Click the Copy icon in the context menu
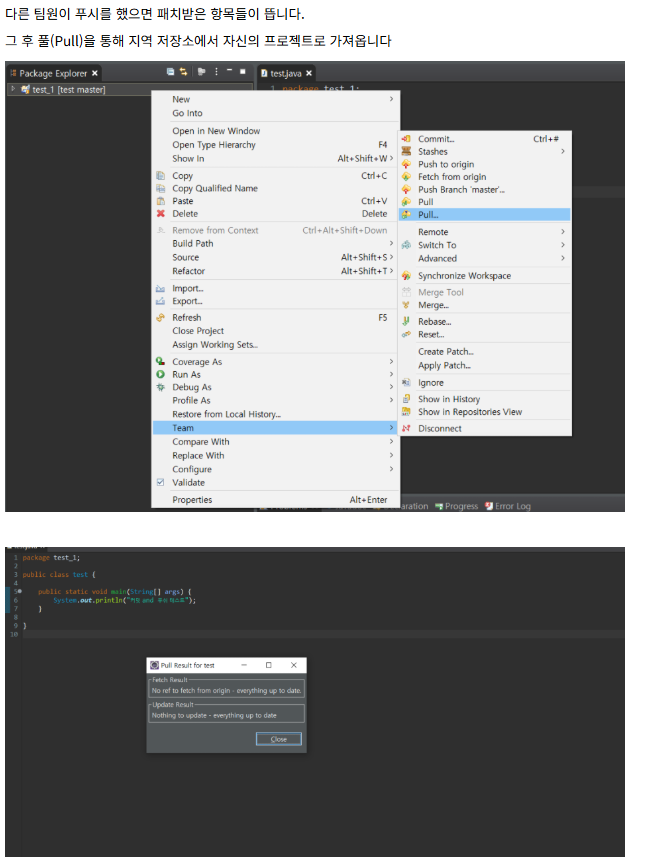The width and height of the screenshot is (662, 865). coord(161,175)
